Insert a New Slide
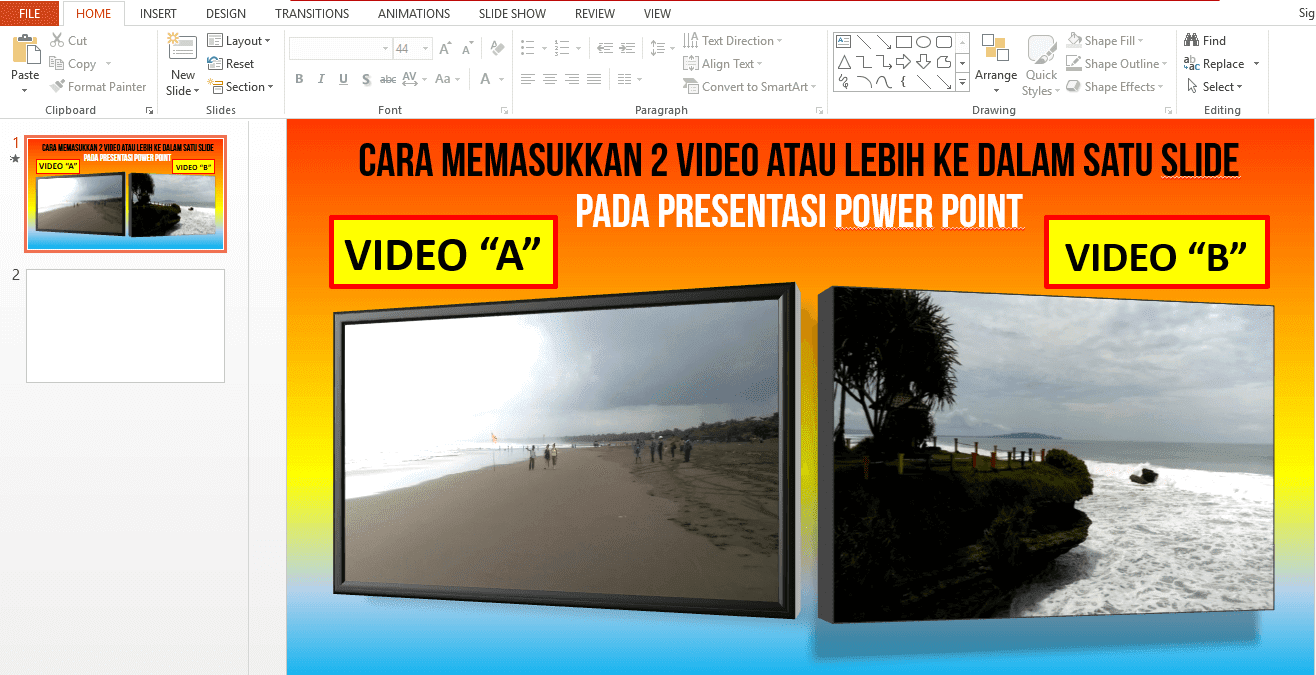The width and height of the screenshot is (1316, 675). tap(182, 64)
